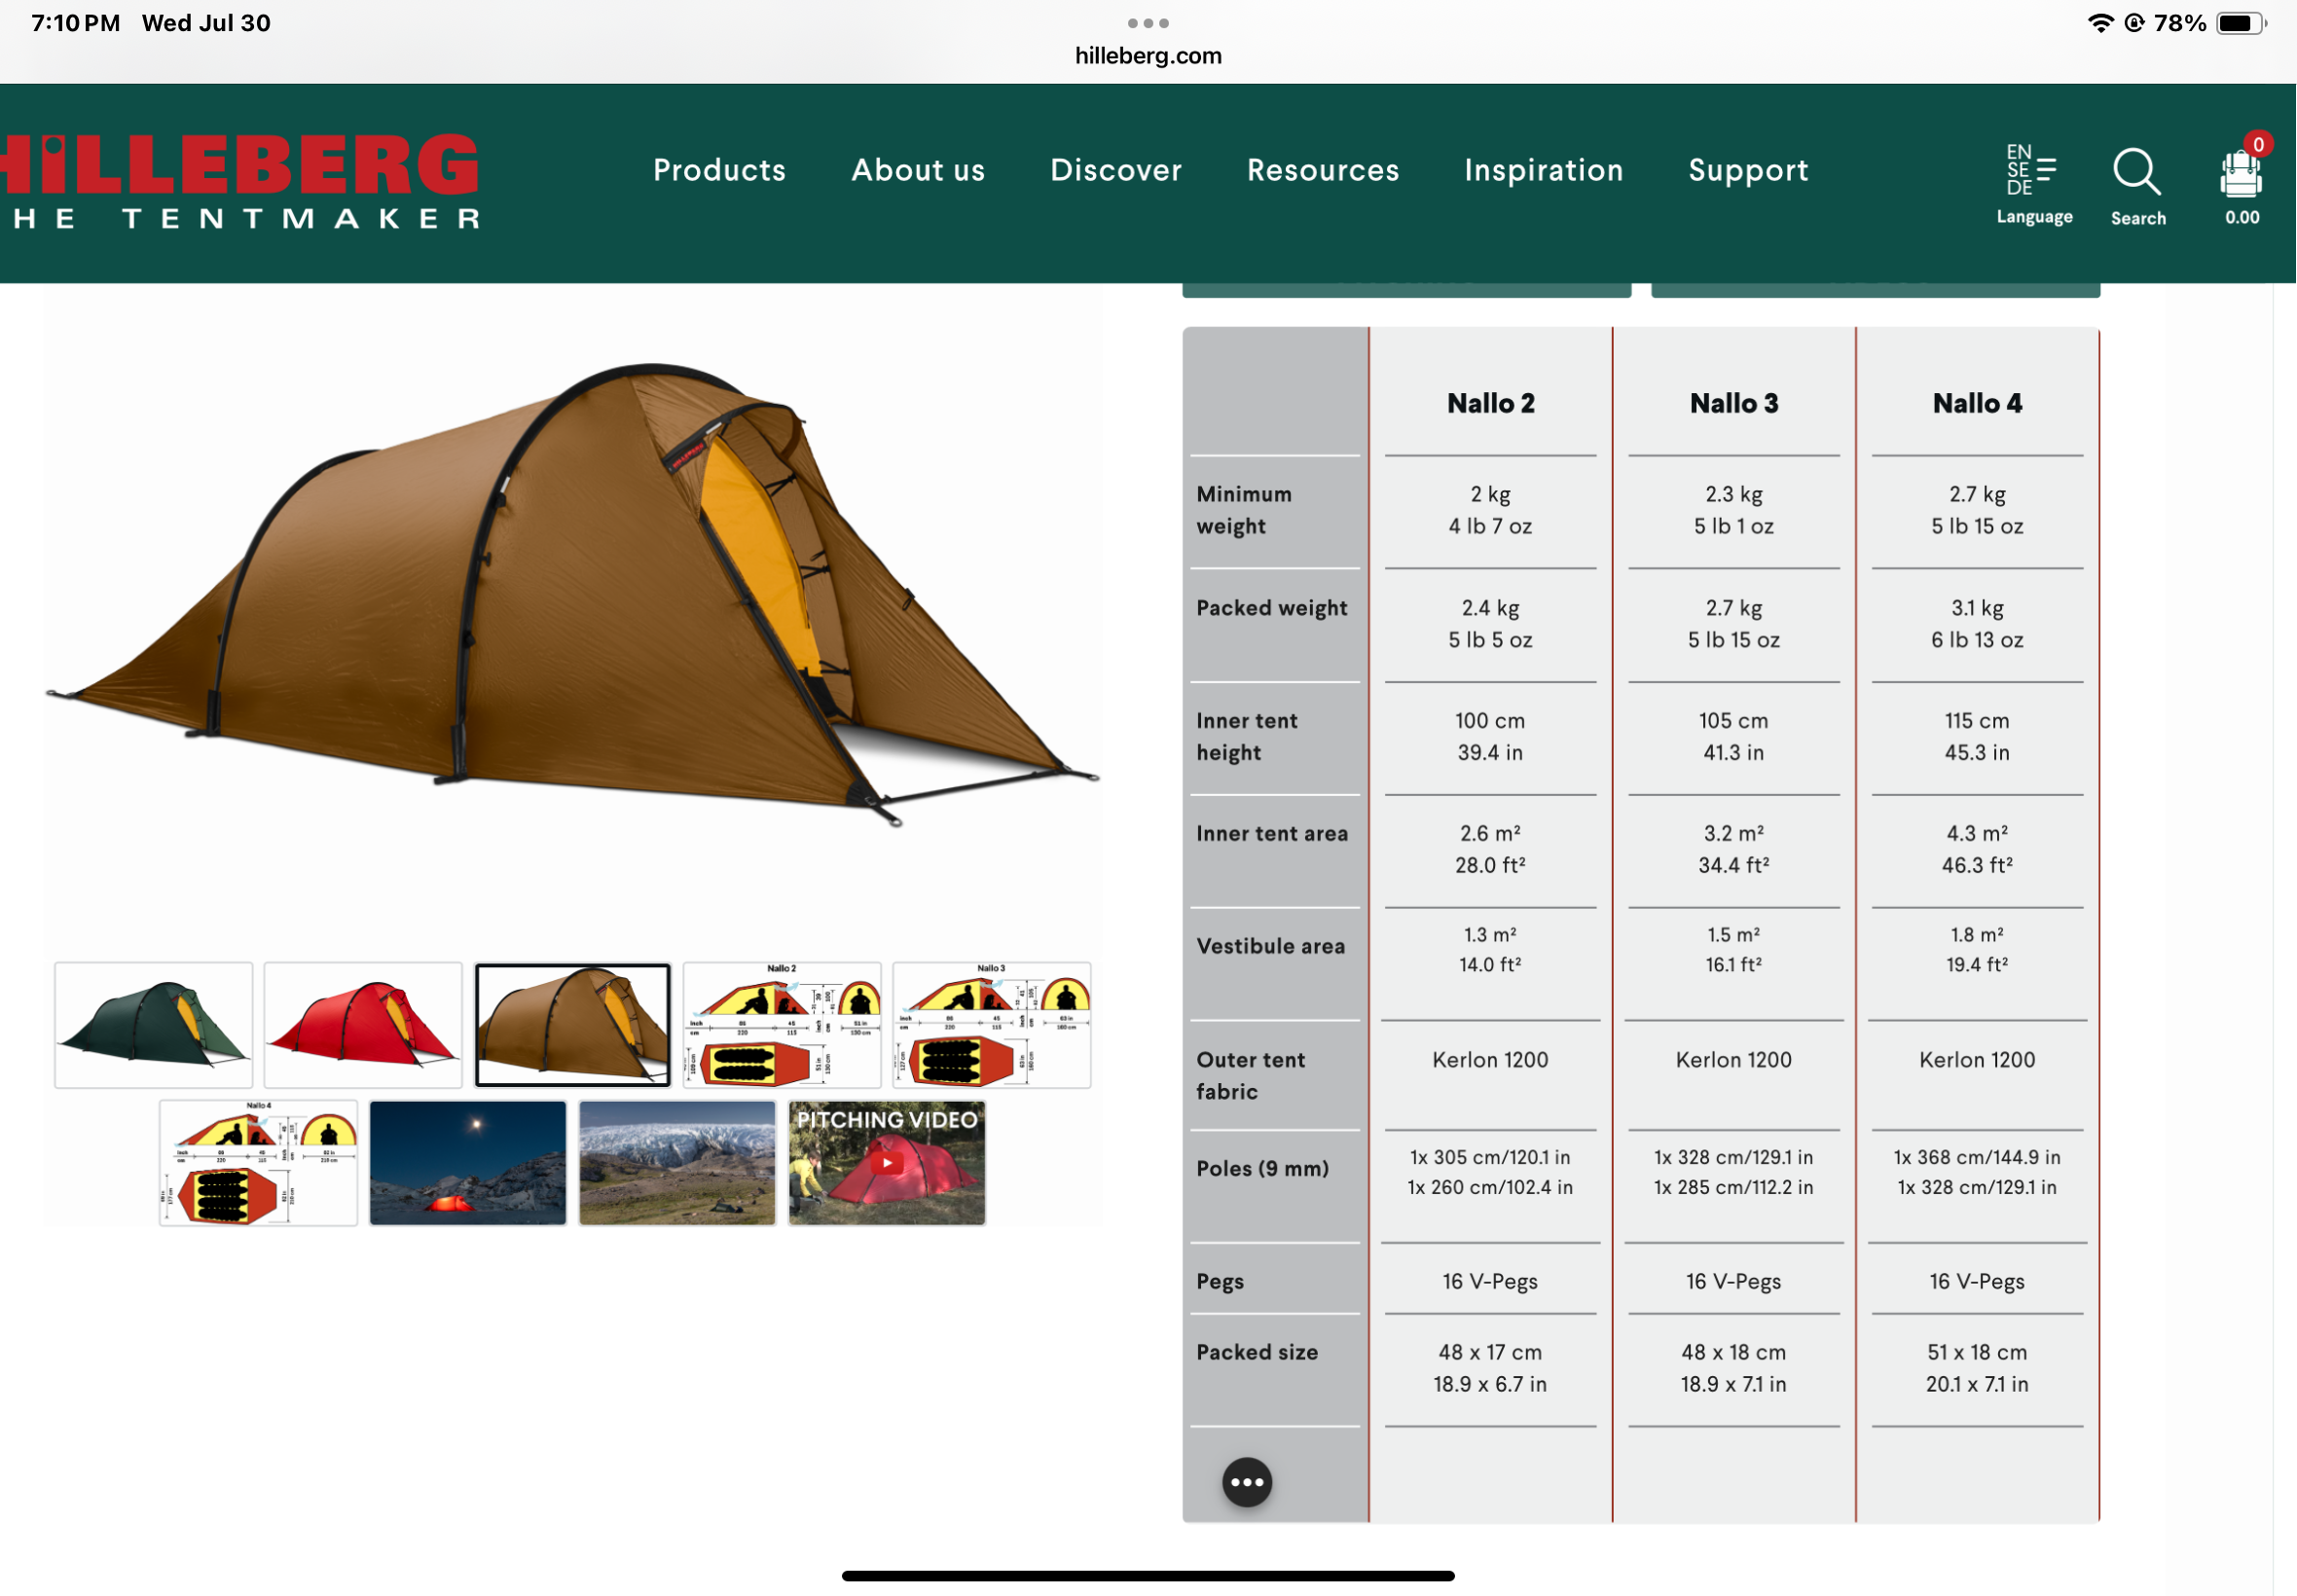The width and height of the screenshot is (2297, 1596).
Task: Open the Language selector icon
Action: 2032,170
